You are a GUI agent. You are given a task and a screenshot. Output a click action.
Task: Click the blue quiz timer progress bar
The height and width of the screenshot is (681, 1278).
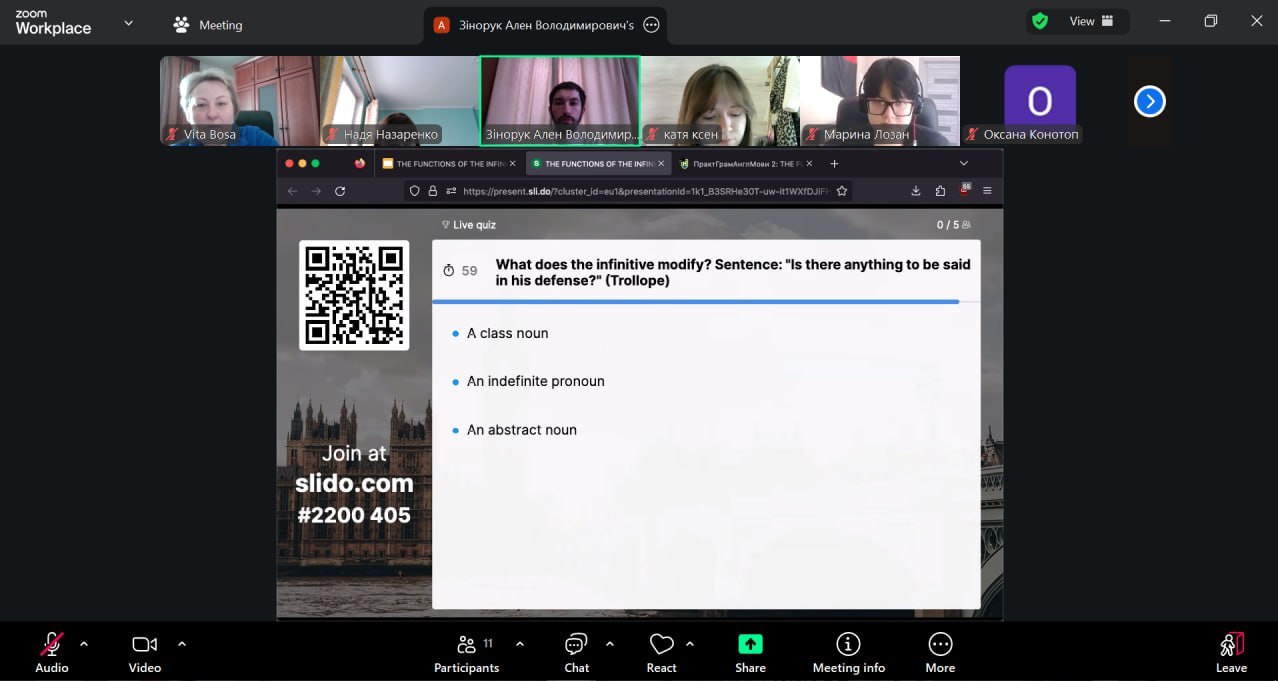point(695,301)
